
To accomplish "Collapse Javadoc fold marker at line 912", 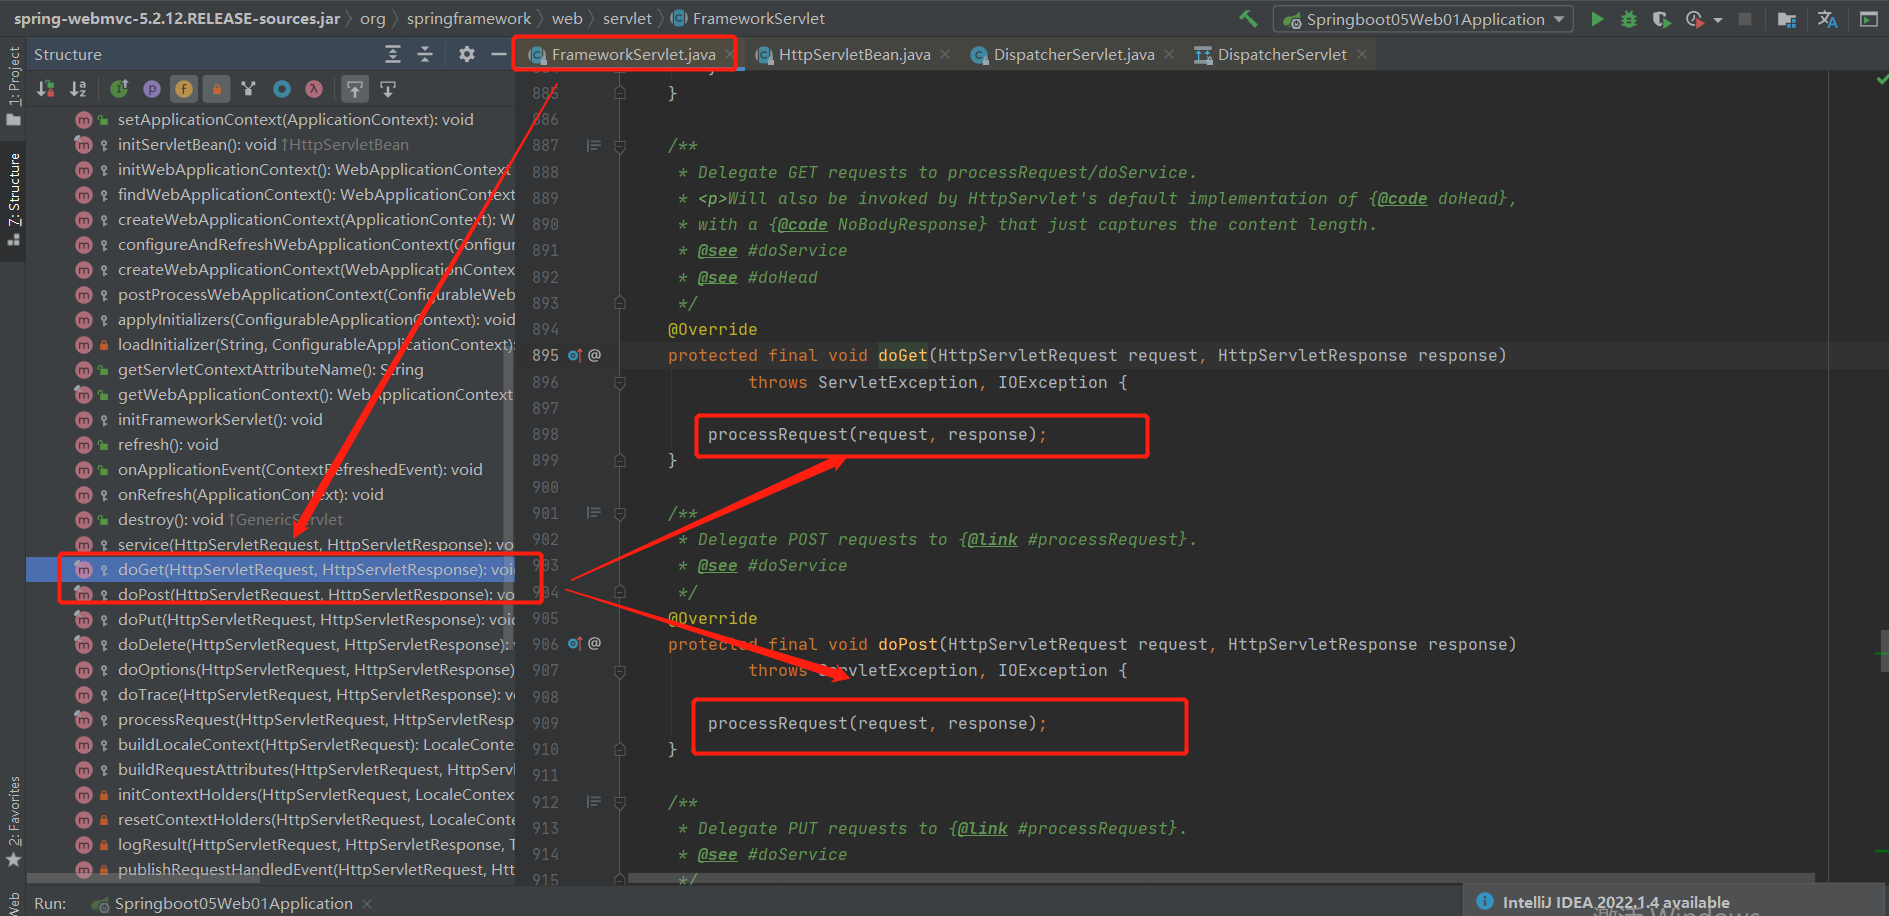I will pyautogui.click(x=620, y=802).
